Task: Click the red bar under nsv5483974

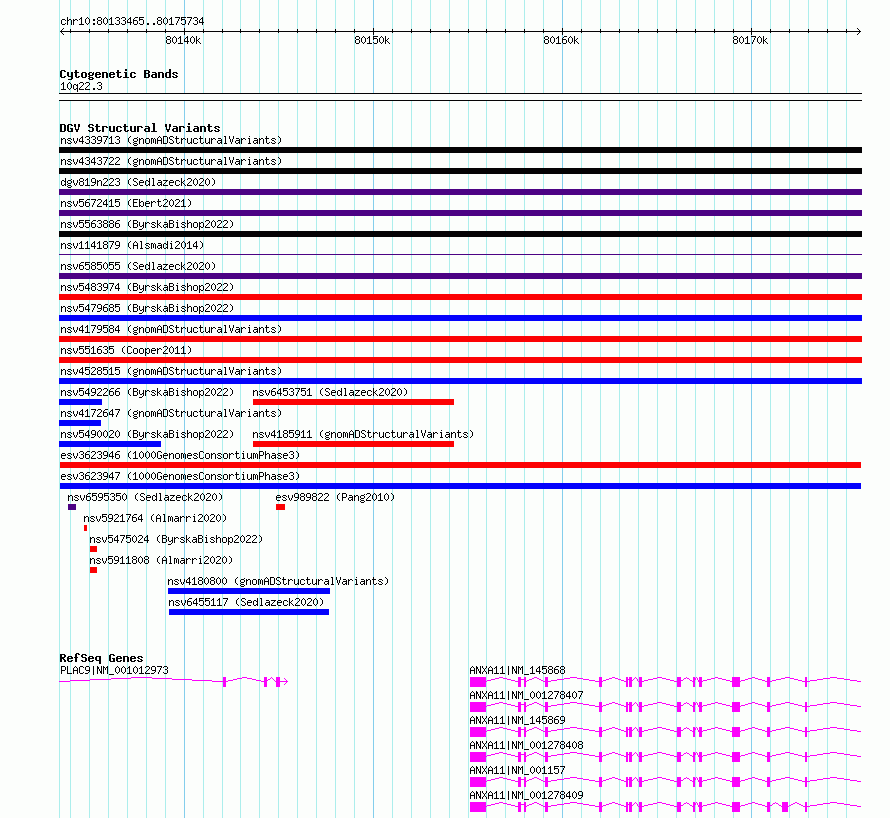Action: [460, 297]
